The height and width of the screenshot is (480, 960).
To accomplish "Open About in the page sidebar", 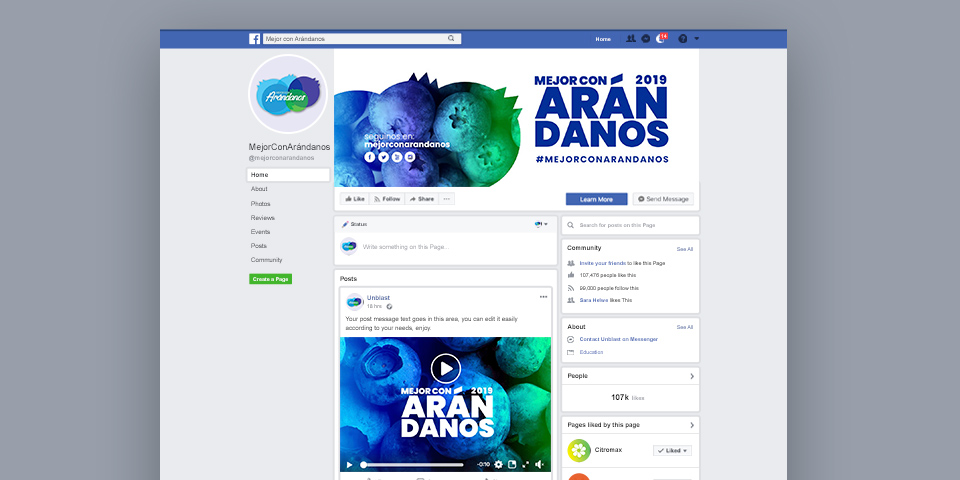I will [x=259, y=189].
